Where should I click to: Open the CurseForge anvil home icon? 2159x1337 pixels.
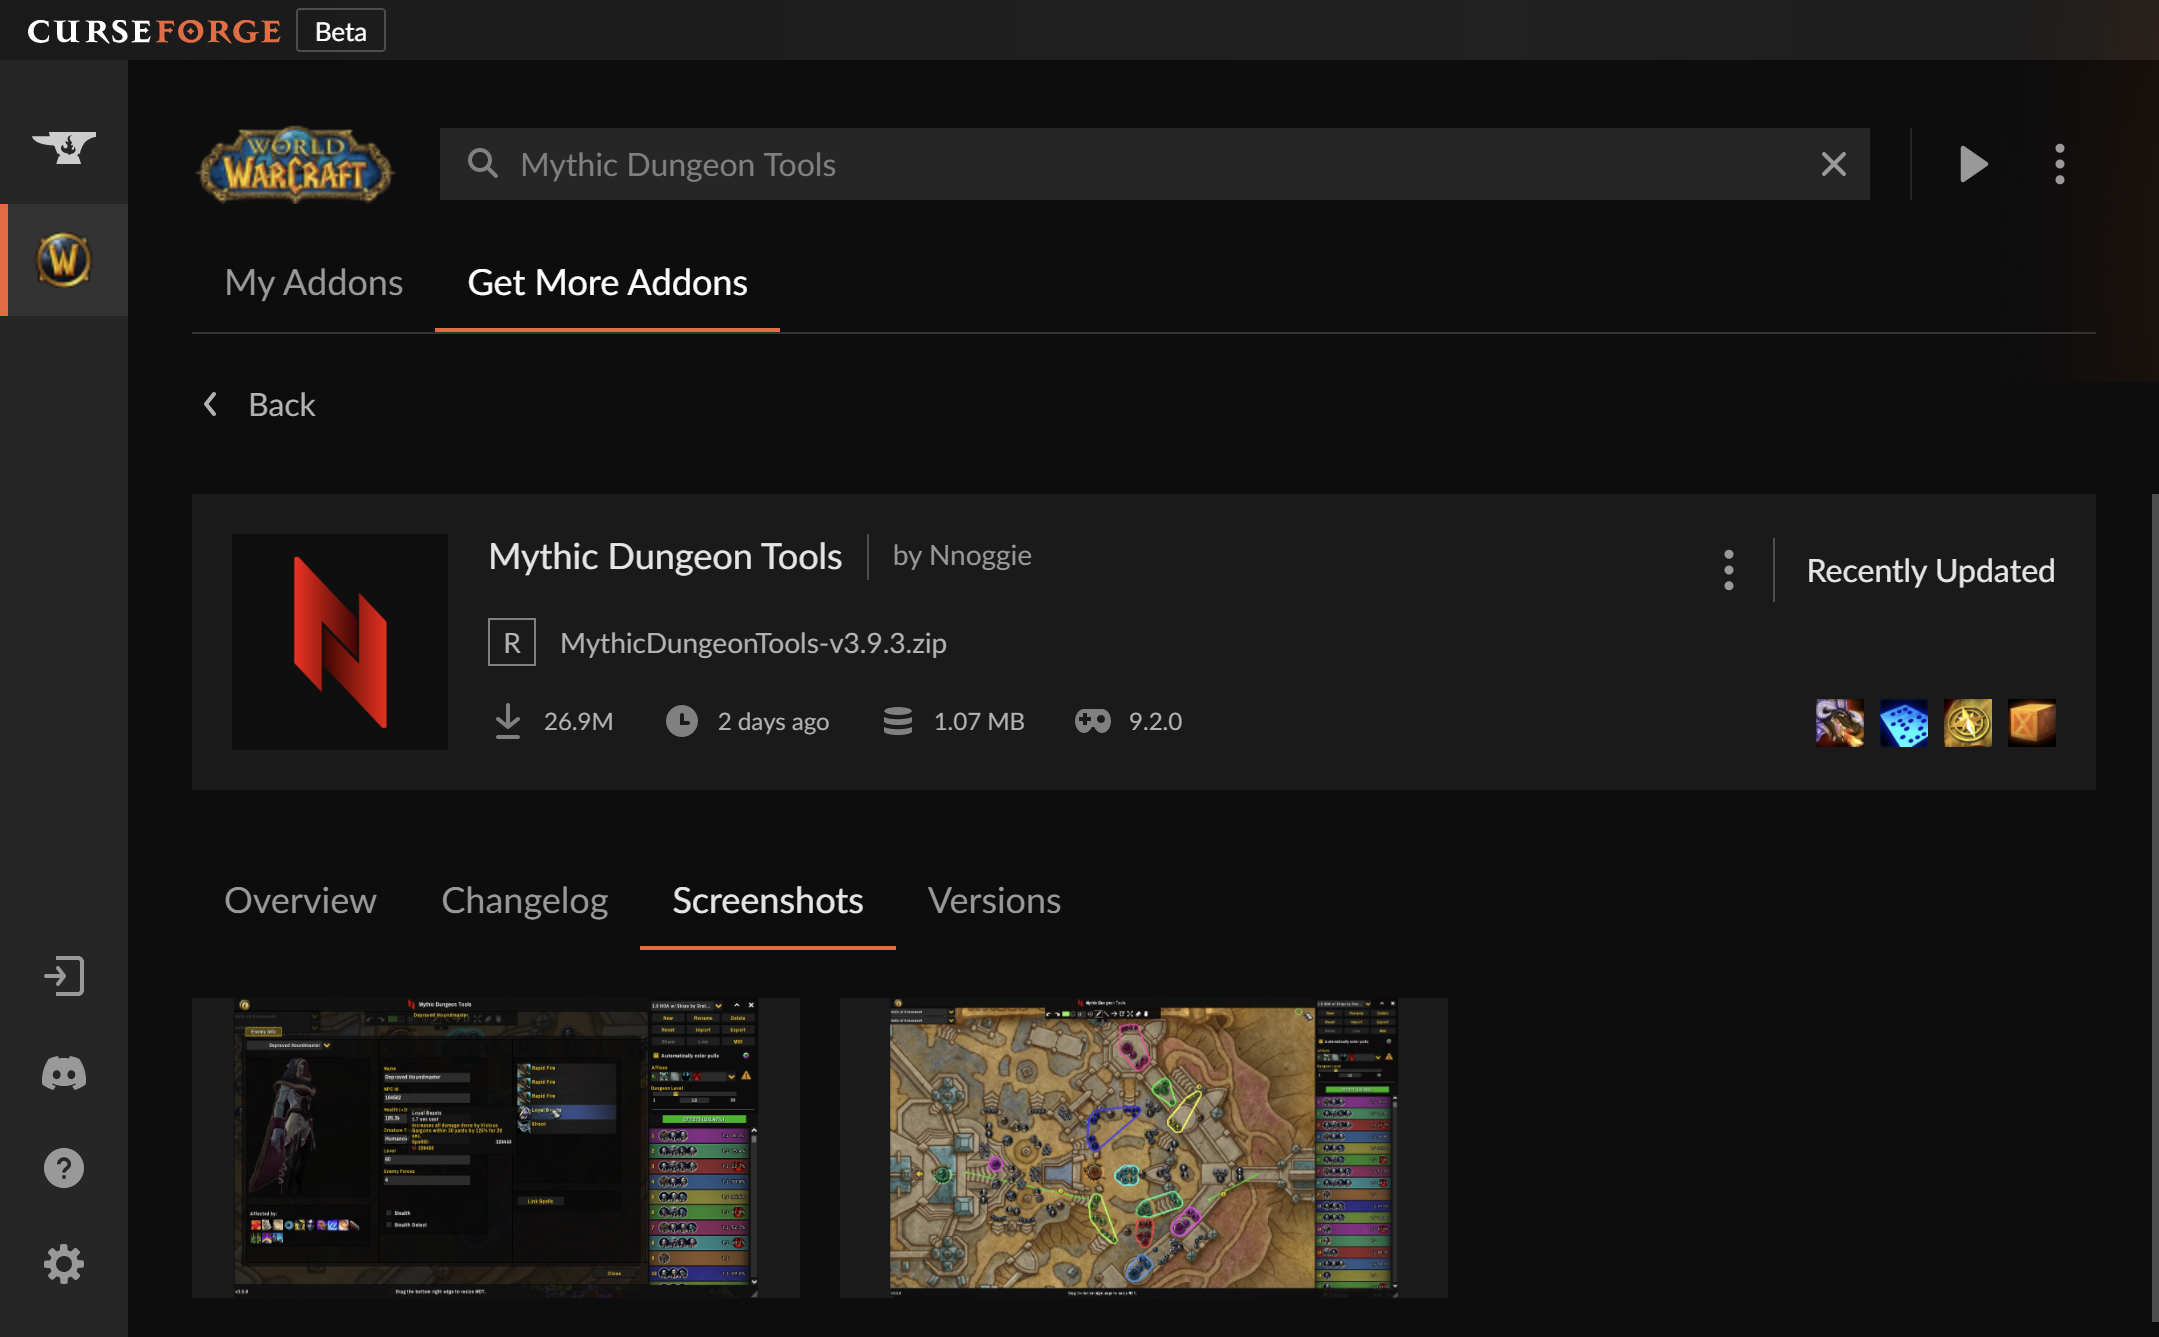click(64, 147)
